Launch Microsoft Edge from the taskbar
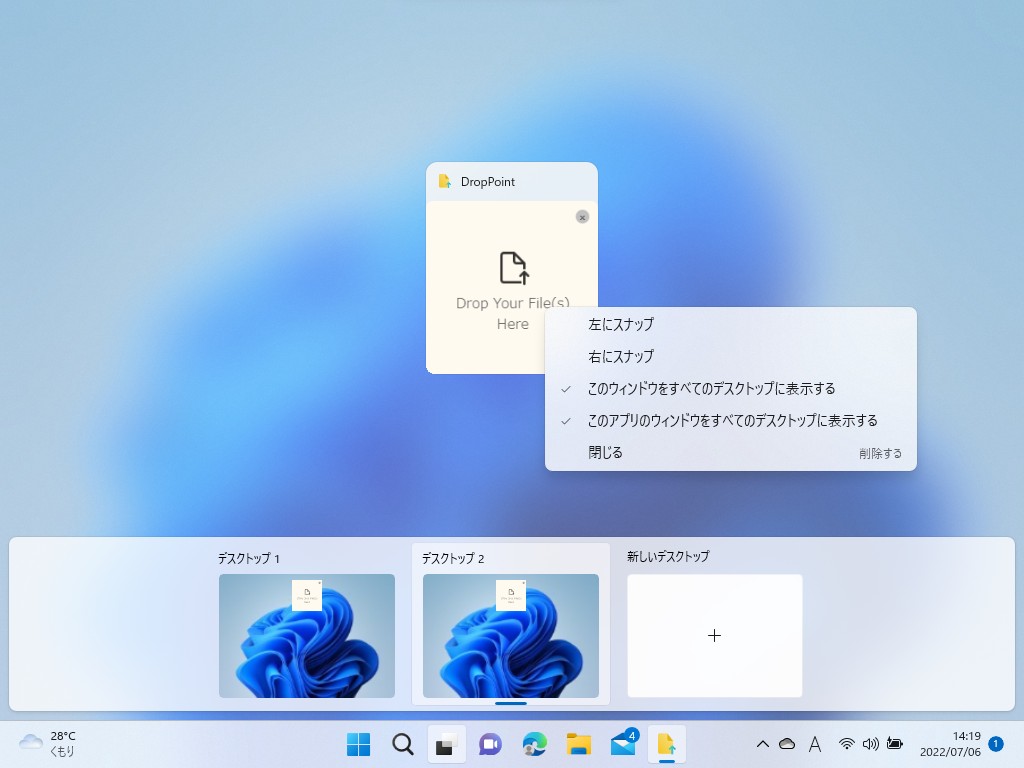Screen dimensions: 1024x768 [534, 744]
